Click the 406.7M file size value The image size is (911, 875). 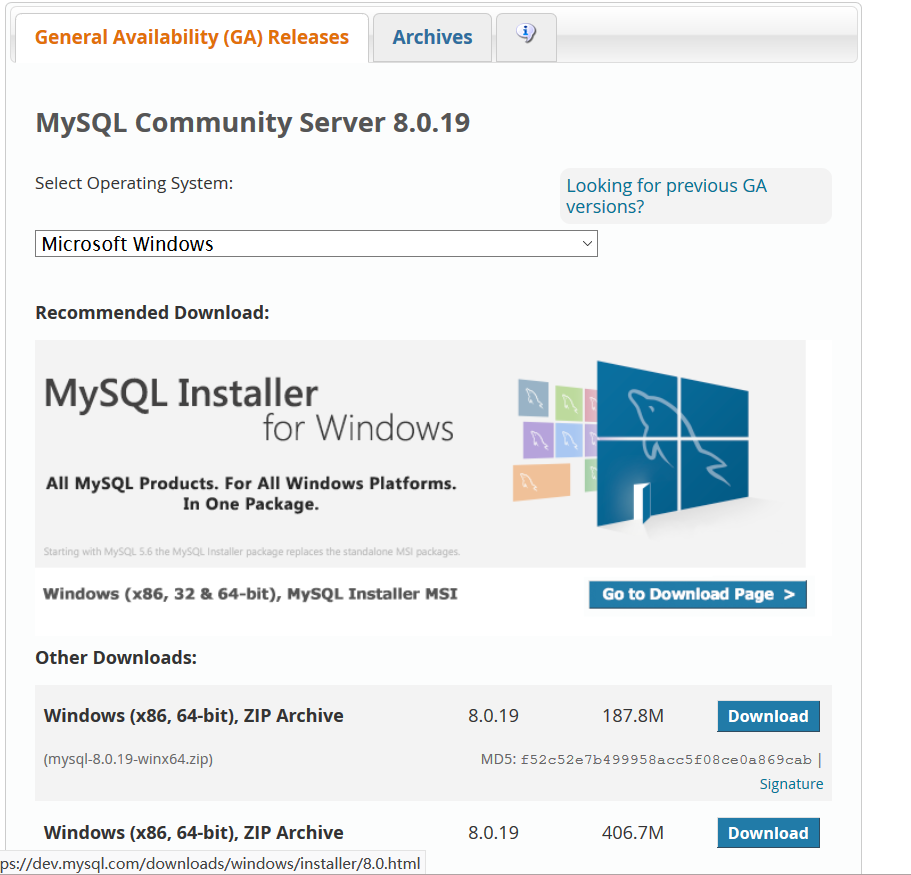[x=633, y=833]
